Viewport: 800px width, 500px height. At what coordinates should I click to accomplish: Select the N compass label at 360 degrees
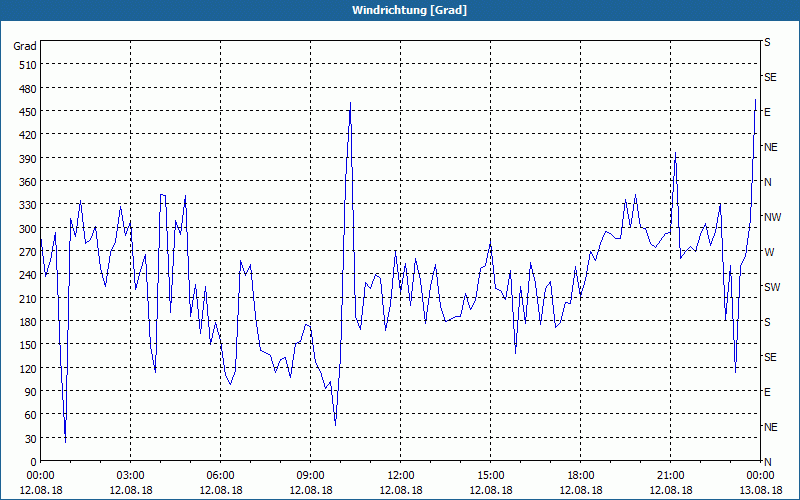(767, 182)
